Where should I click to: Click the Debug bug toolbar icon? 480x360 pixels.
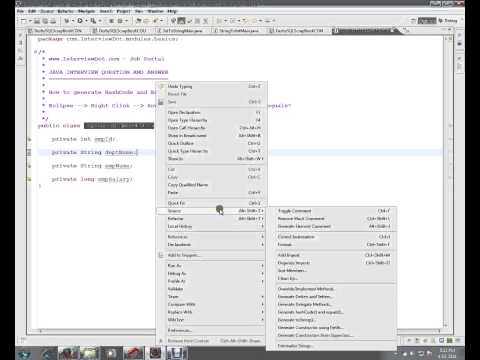pos(67,21)
